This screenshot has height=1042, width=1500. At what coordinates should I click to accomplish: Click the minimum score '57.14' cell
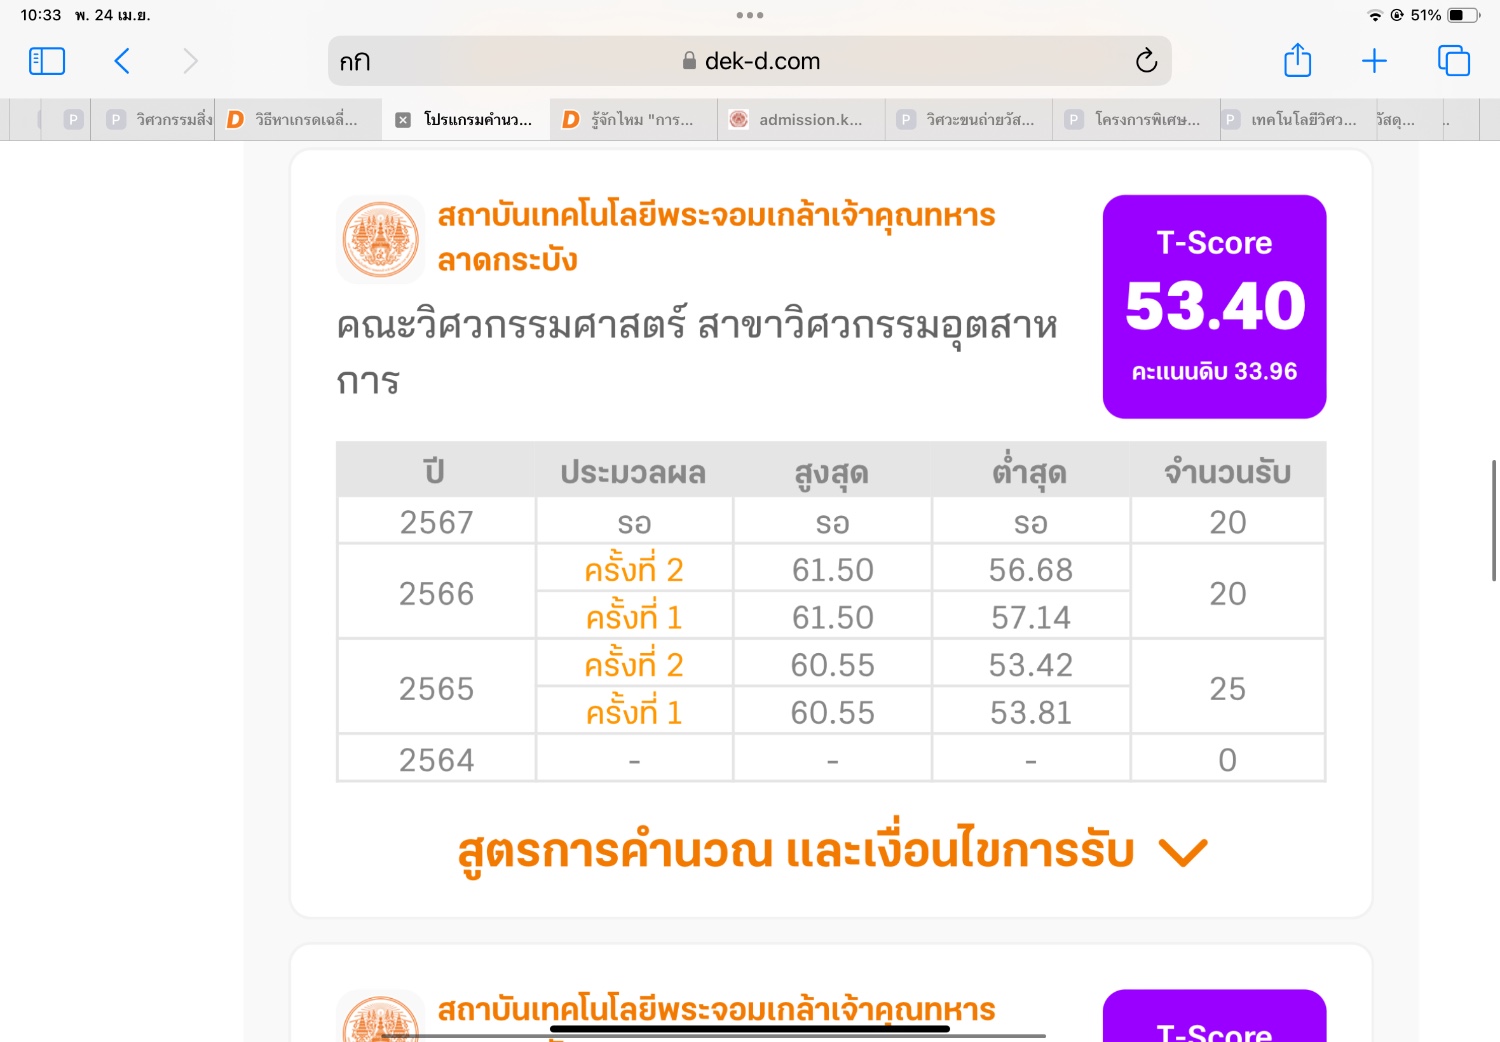(x=1030, y=617)
